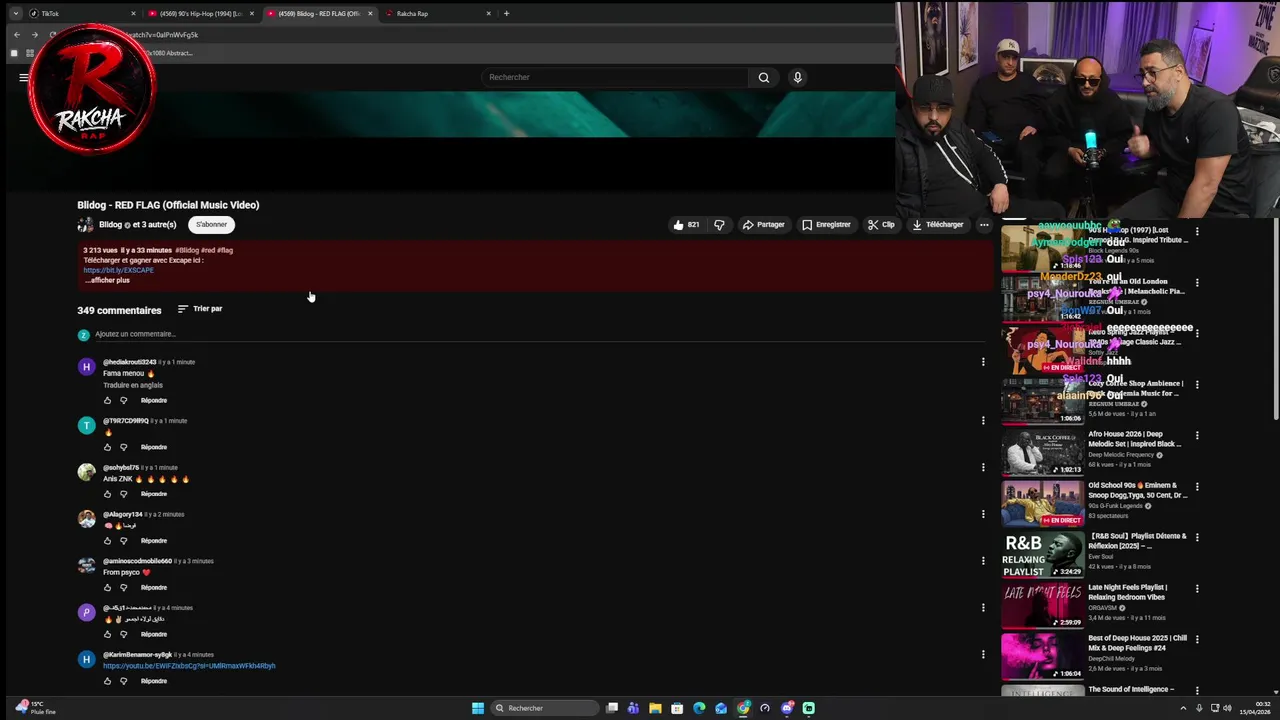The image size is (1280, 720).
Task: Click the page vertical scrollbar
Action: [x=1275, y=320]
